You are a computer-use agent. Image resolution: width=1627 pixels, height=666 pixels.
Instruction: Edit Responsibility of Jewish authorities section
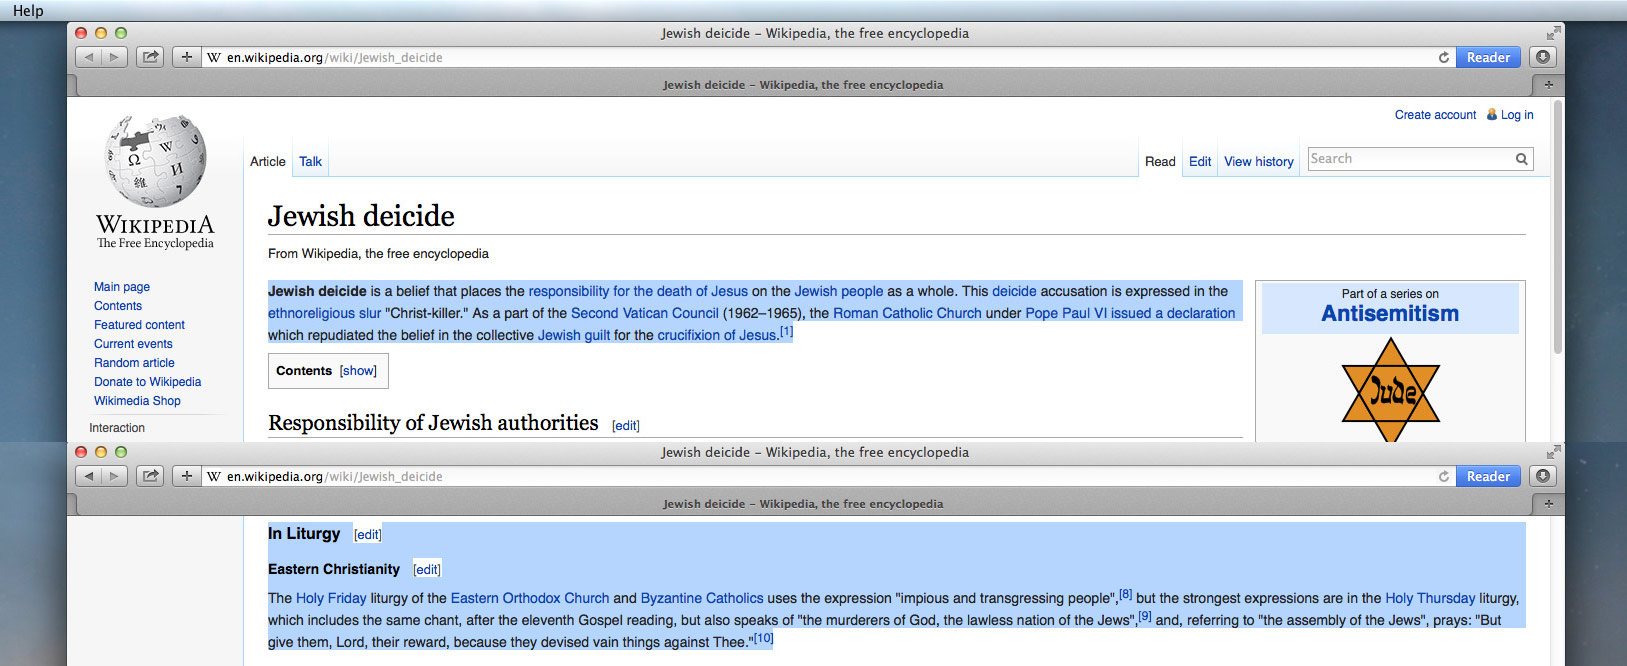pos(626,426)
